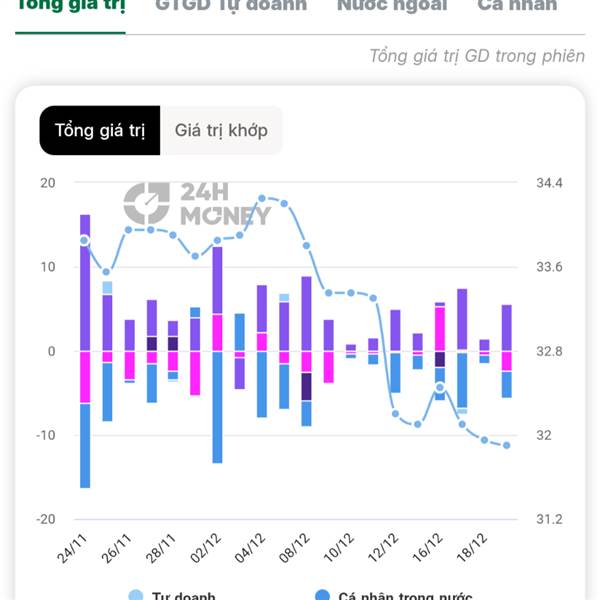Open the Nước ngoài tab
Viewport: 600px width, 600px height.
391,8
